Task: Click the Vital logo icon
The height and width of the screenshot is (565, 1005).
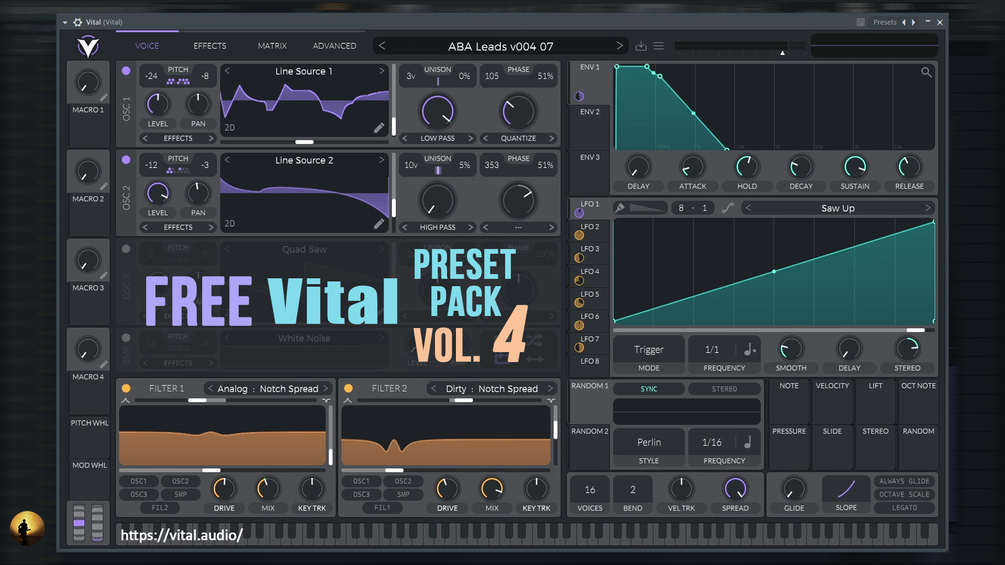Action: [x=88, y=46]
